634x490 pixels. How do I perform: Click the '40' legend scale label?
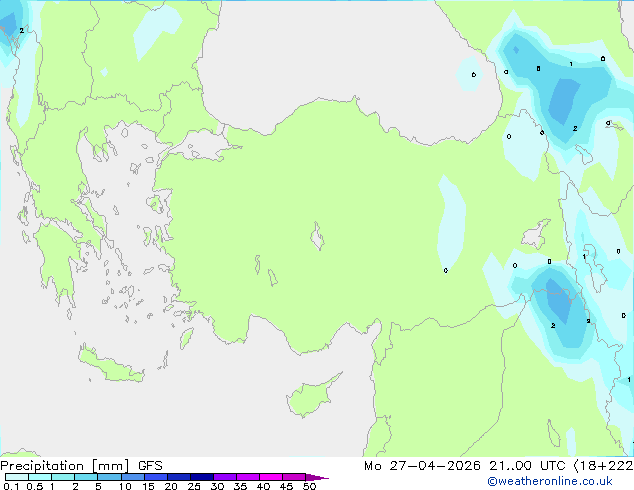pyautogui.click(x=264, y=486)
